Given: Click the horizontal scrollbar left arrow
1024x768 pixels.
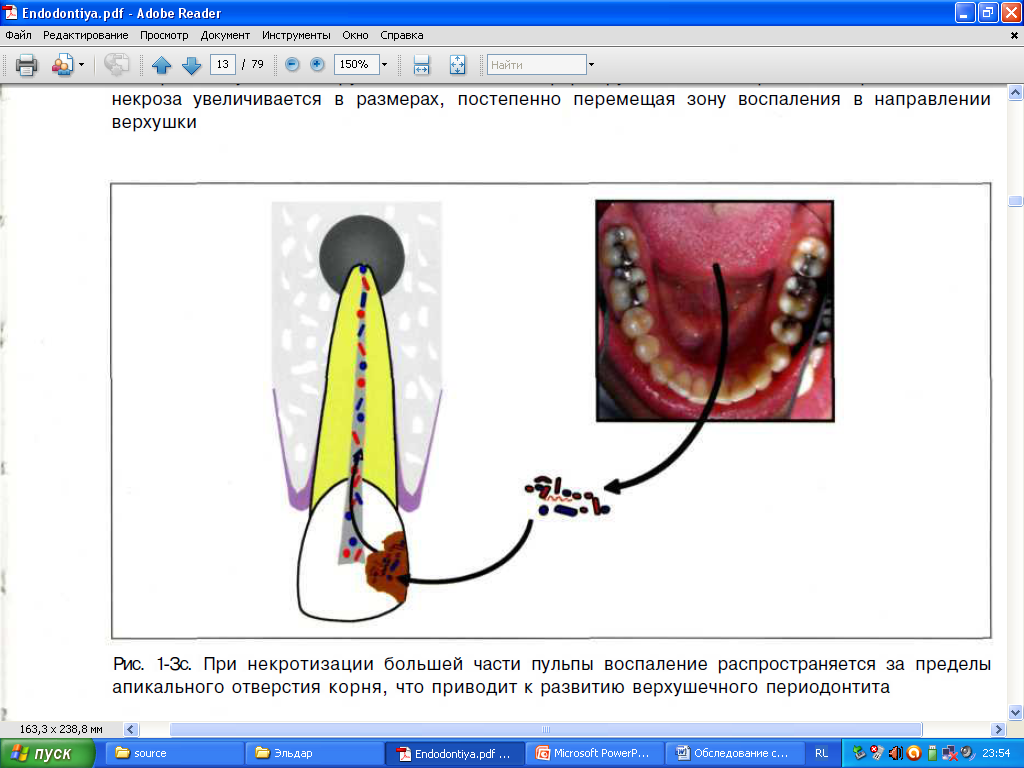Looking at the screenshot, I should tap(131, 729).
